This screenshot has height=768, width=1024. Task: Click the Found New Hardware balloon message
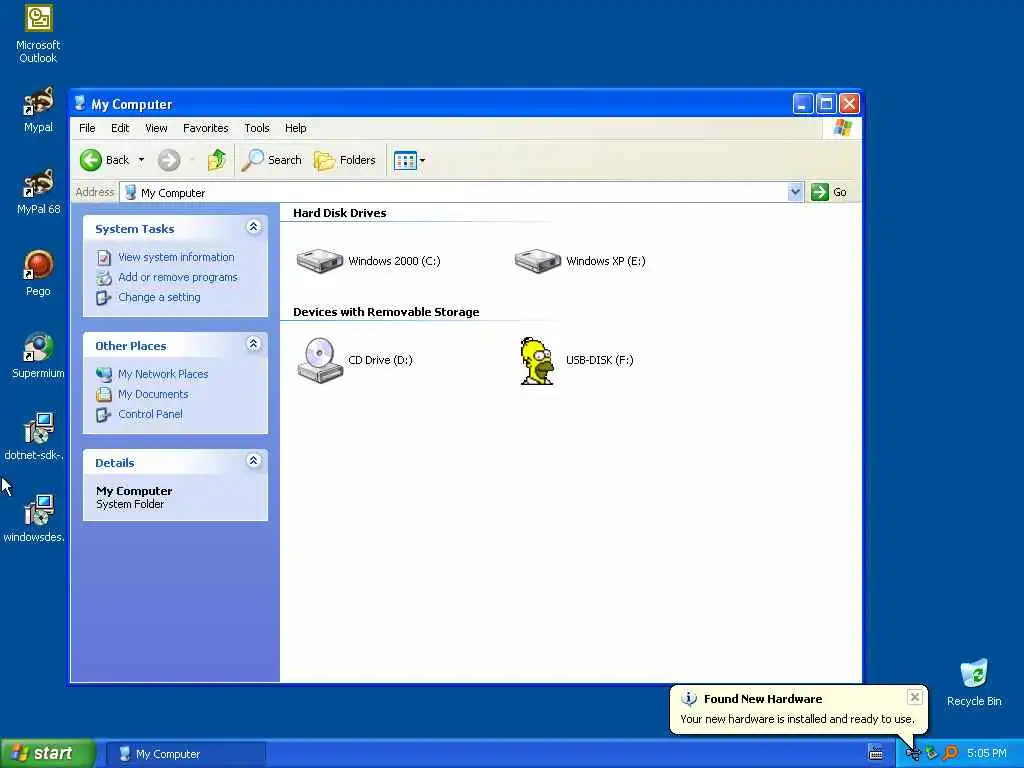click(x=797, y=719)
